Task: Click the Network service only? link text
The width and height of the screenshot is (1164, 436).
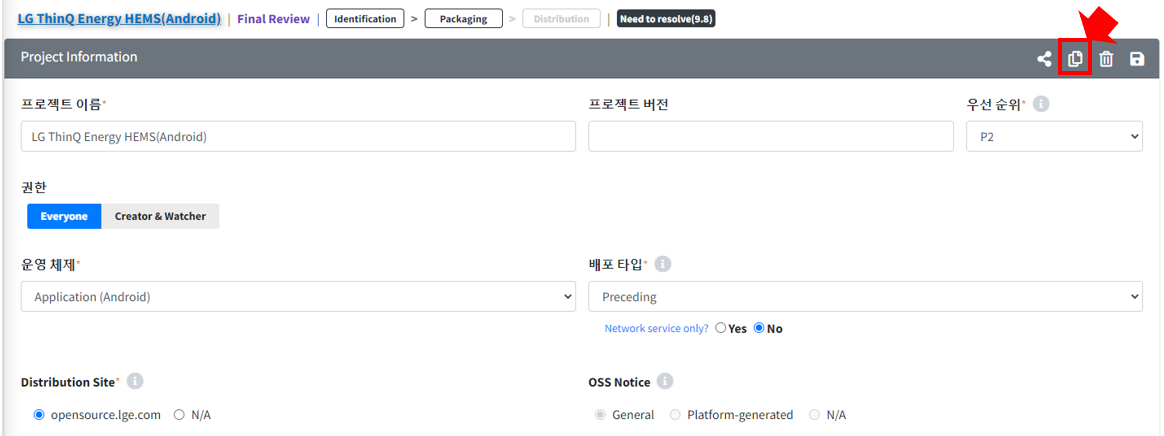Action: (657, 328)
